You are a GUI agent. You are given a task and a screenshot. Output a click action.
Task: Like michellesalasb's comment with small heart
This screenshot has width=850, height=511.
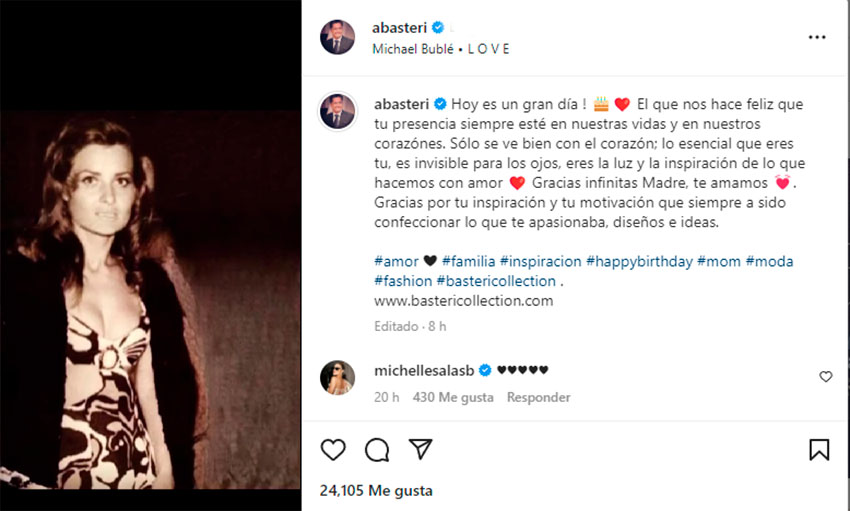[826, 377]
